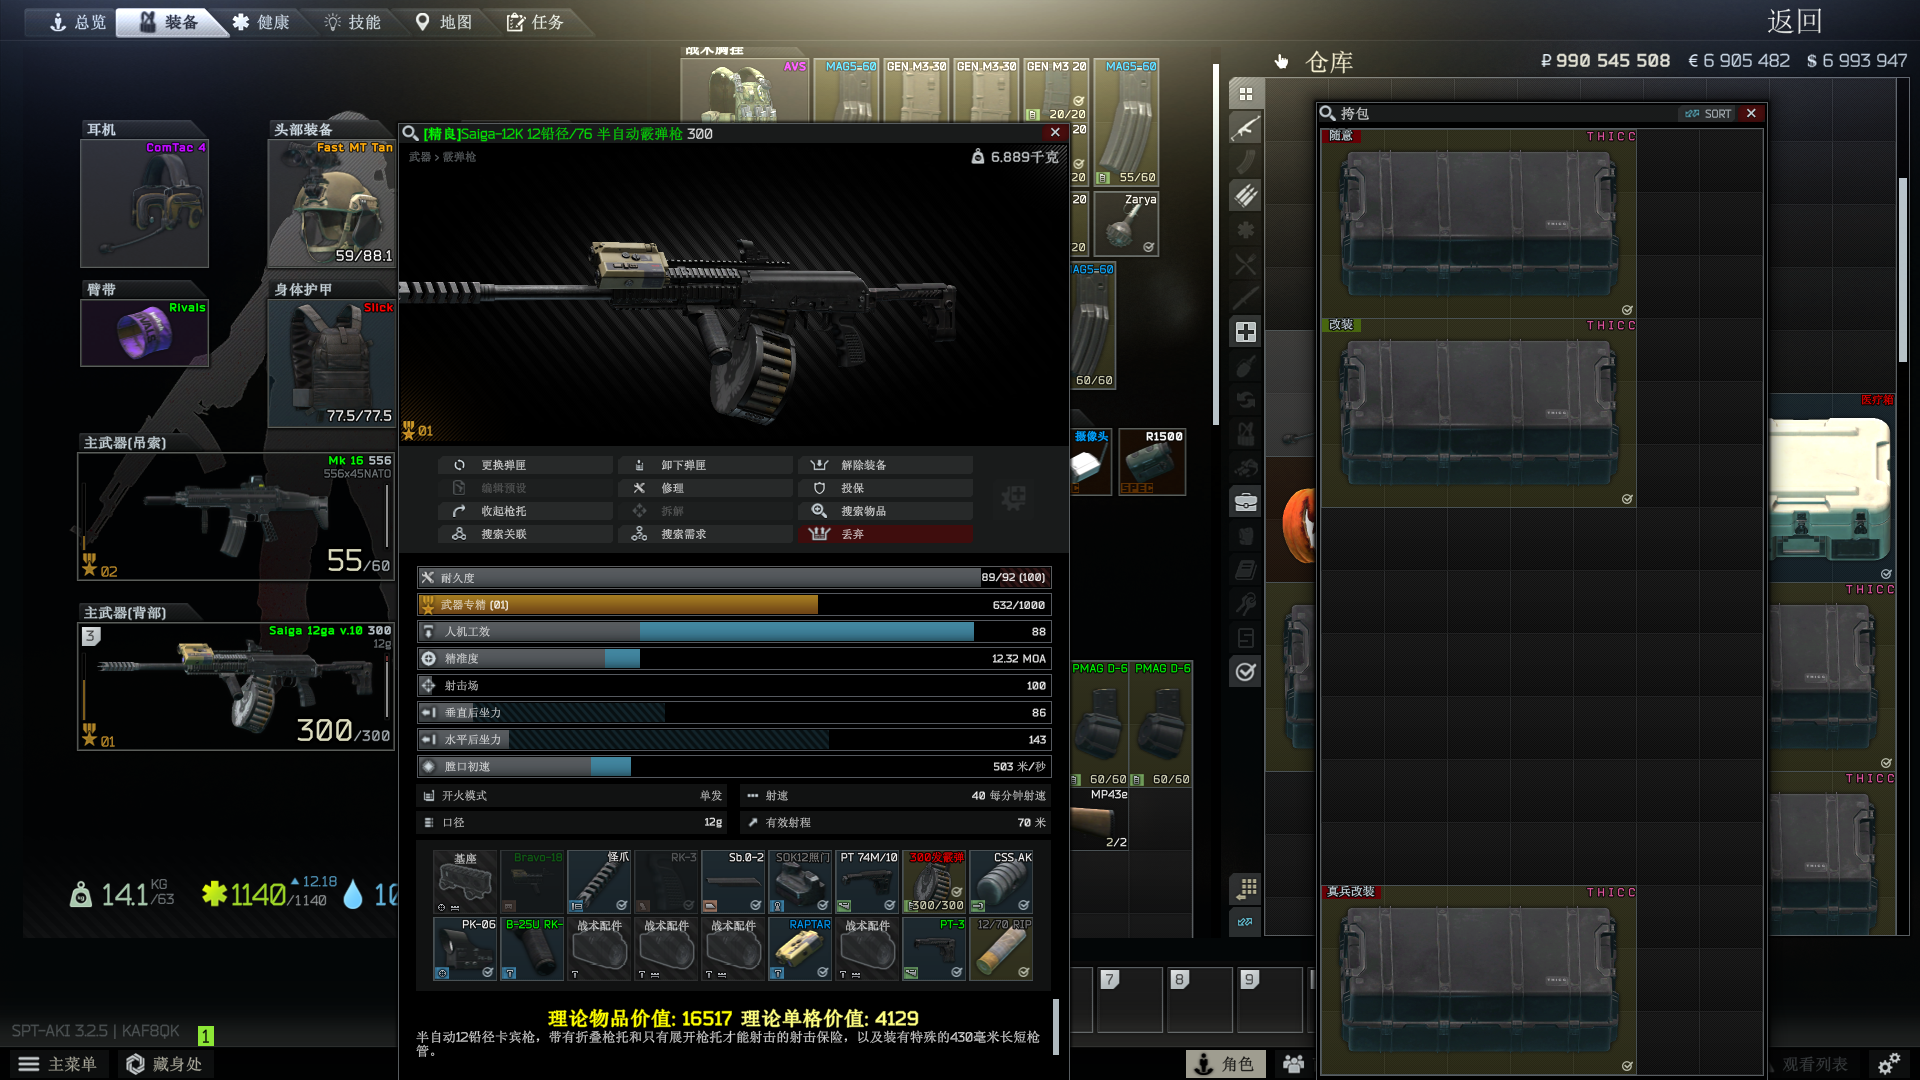Viewport: 1920px width, 1080px height.
Task: Filter stash by medical cross icon
Action: (x=1246, y=332)
